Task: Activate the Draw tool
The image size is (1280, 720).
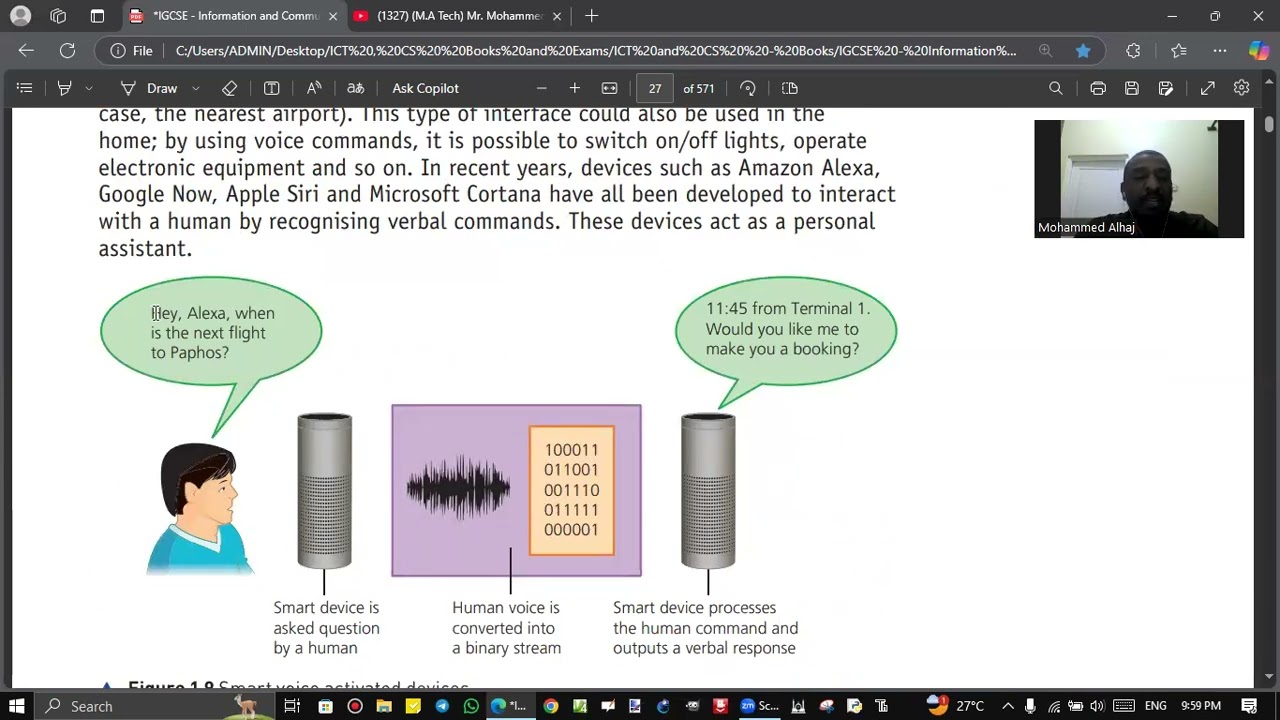Action: coord(149,88)
